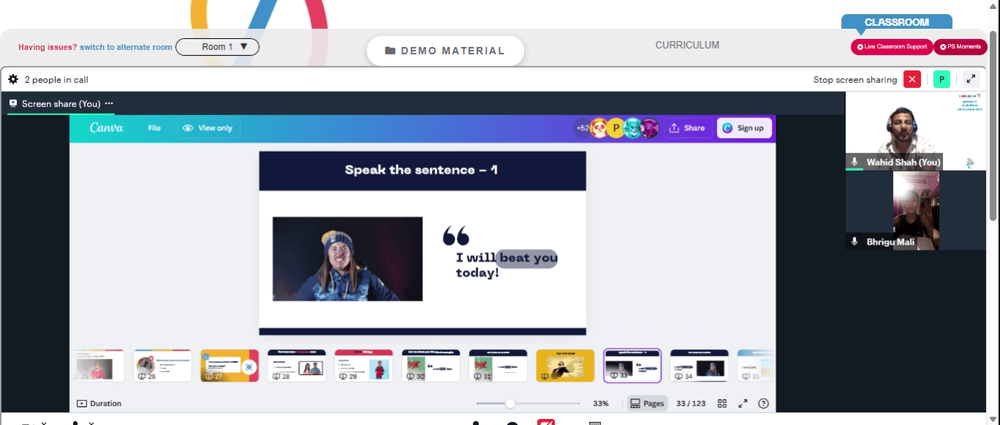Open slide thumbnail 34
The height and width of the screenshot is (425, 1000).
(700, 366)
